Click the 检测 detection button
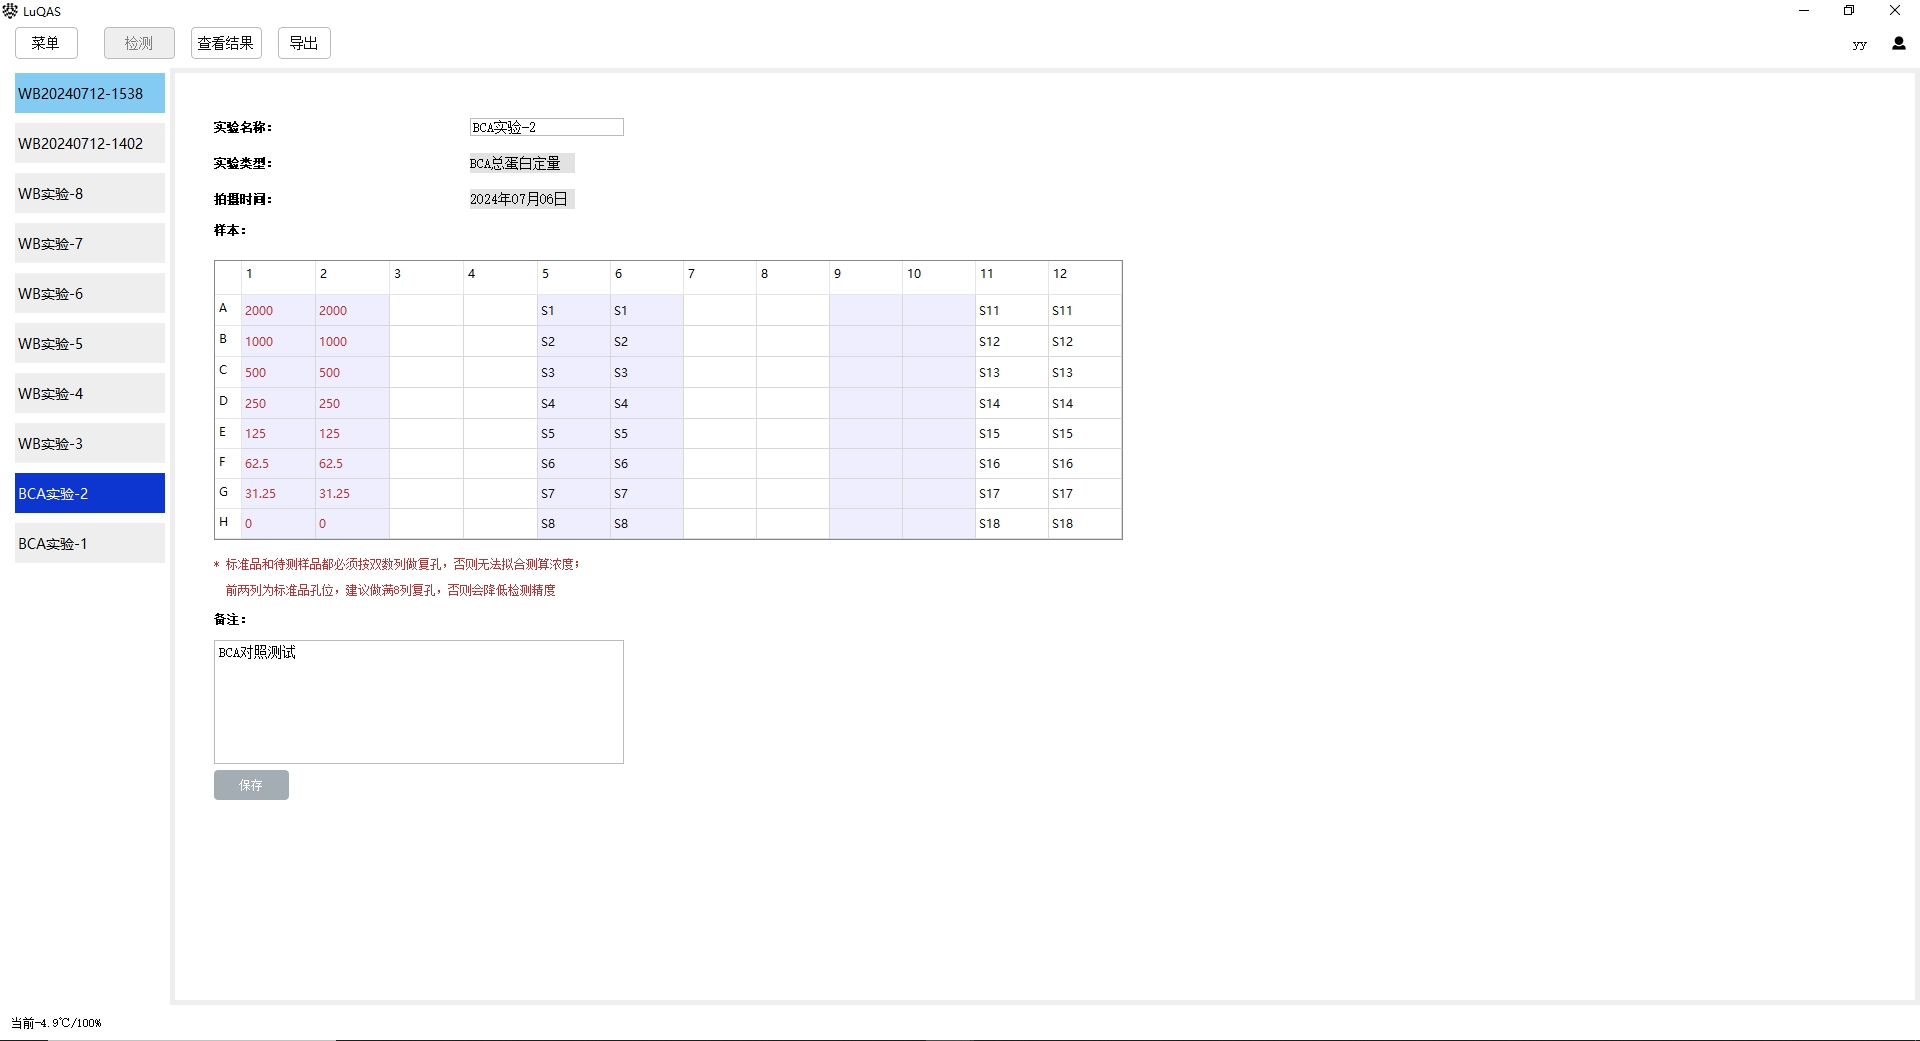The image size is (1920, 1041). click(x=139, y=43)
